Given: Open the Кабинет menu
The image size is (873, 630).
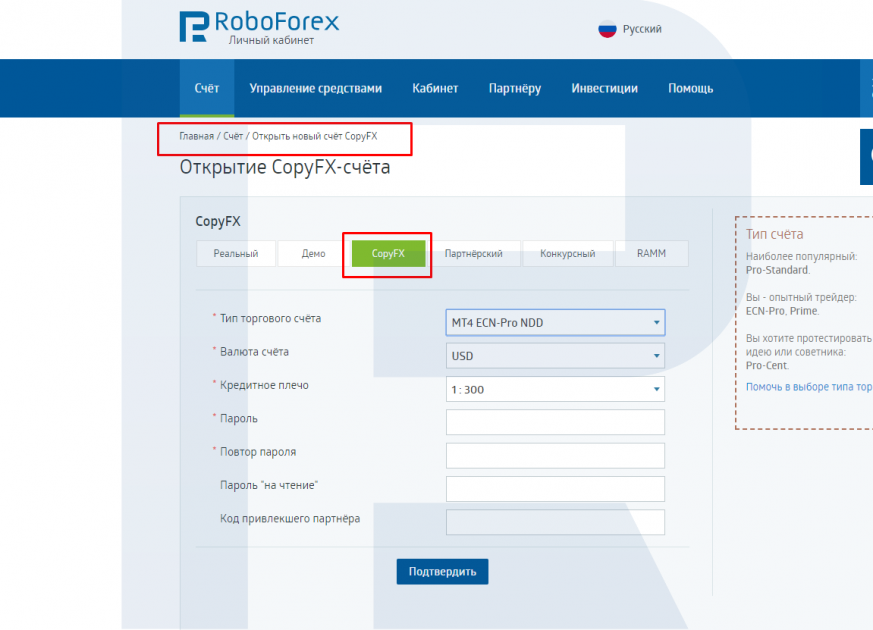Looking at the screenshot, I should 435,88.
